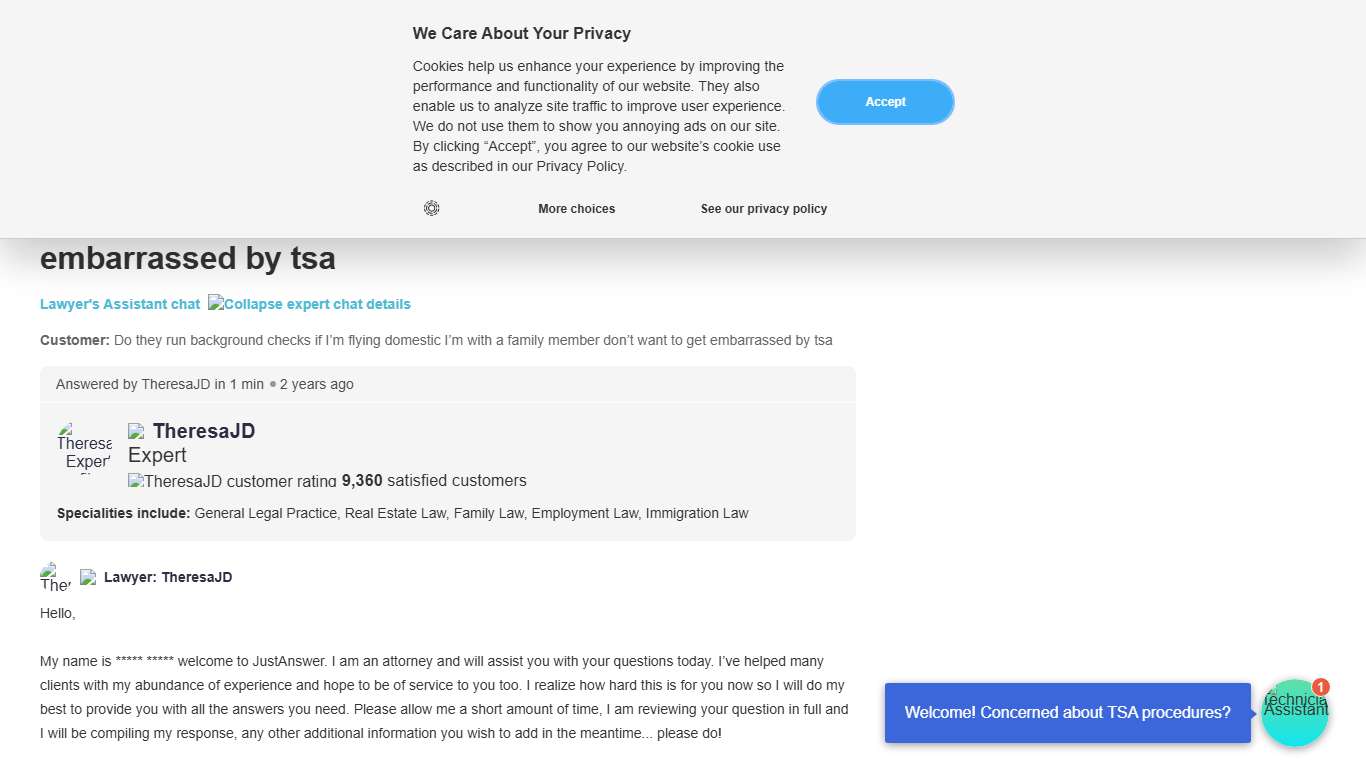The width and height of the screenshot is (1366, 768).
Task: Open the Technician Assistant chat bubble icon
Action: click(x=1294, y=714)
